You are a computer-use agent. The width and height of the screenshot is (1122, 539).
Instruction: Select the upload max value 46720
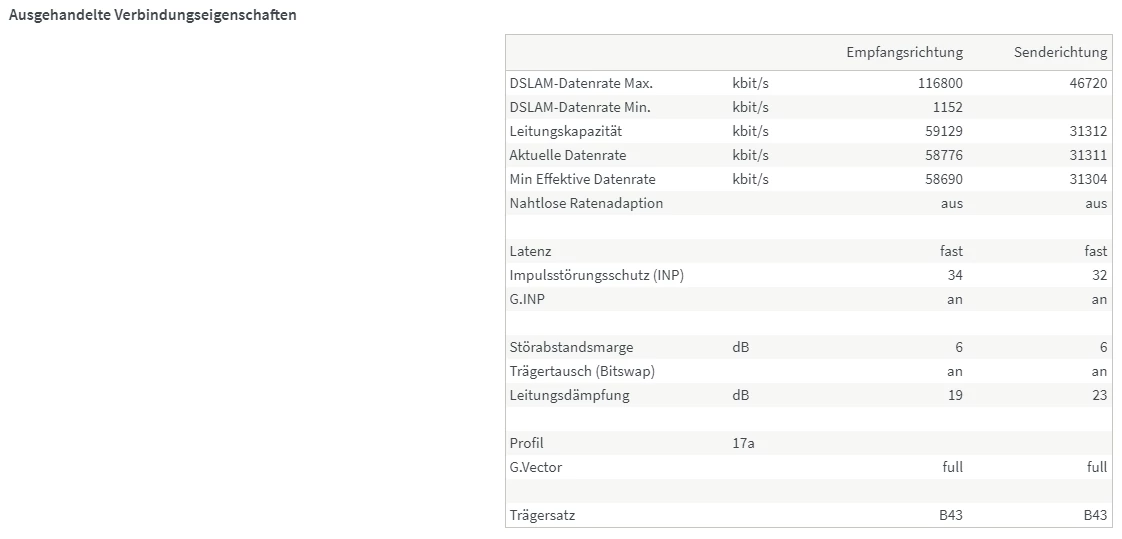pyautogui.click(x=1088, y=83)
